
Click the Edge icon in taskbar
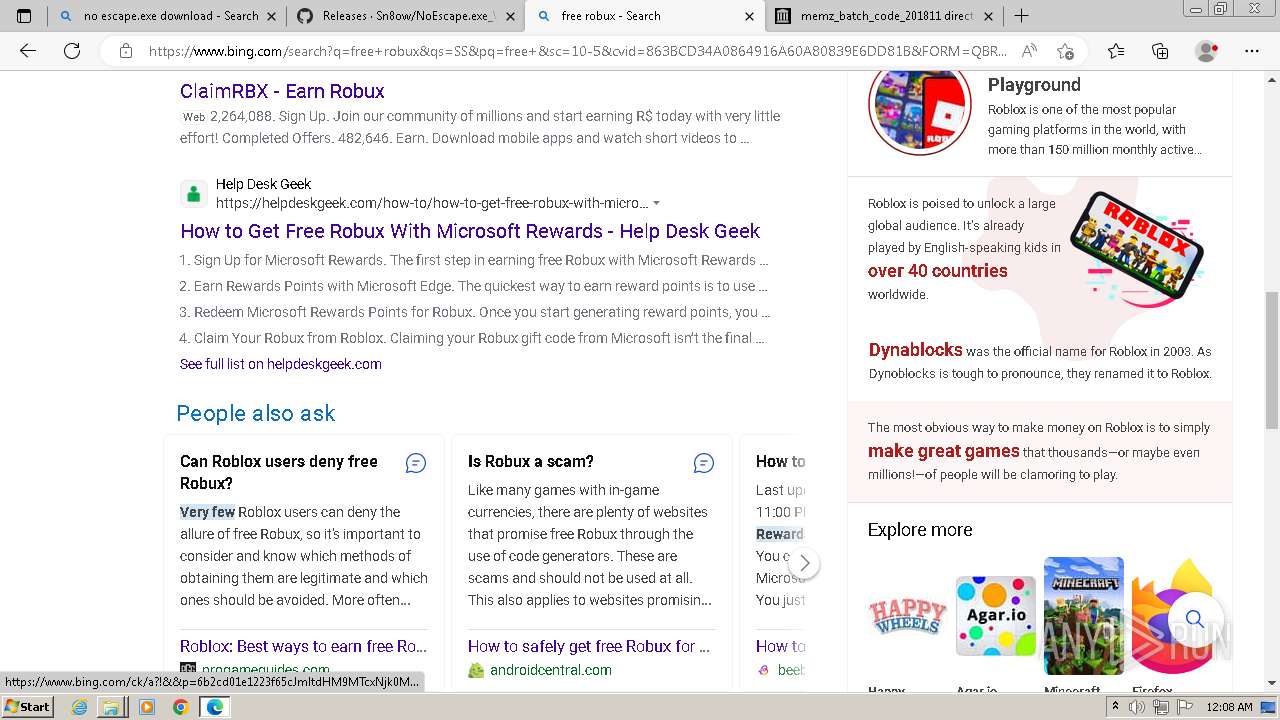(x=214, y=707)
